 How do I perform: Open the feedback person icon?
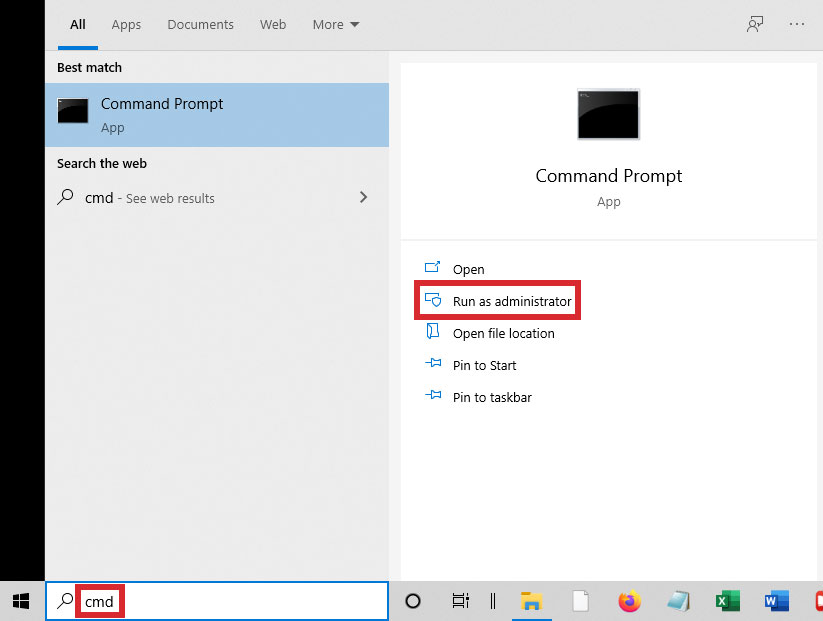[755, 24]
